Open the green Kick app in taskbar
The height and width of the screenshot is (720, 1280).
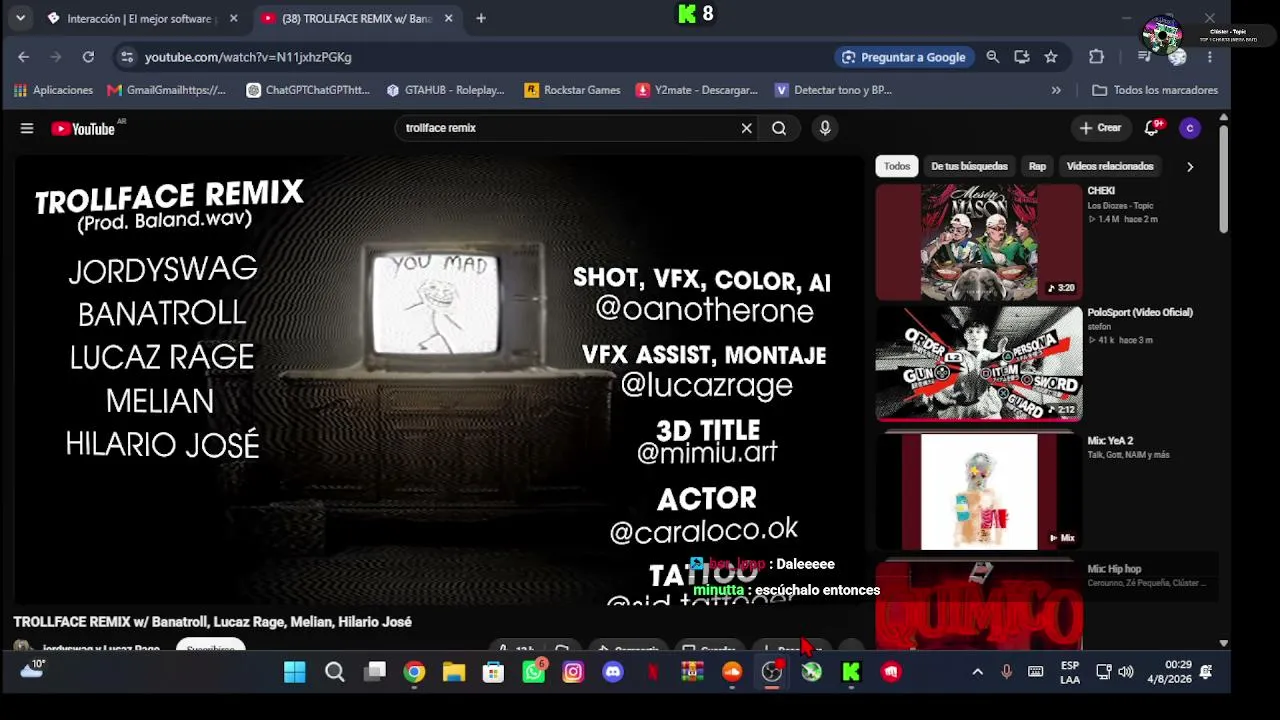[851, 672]
